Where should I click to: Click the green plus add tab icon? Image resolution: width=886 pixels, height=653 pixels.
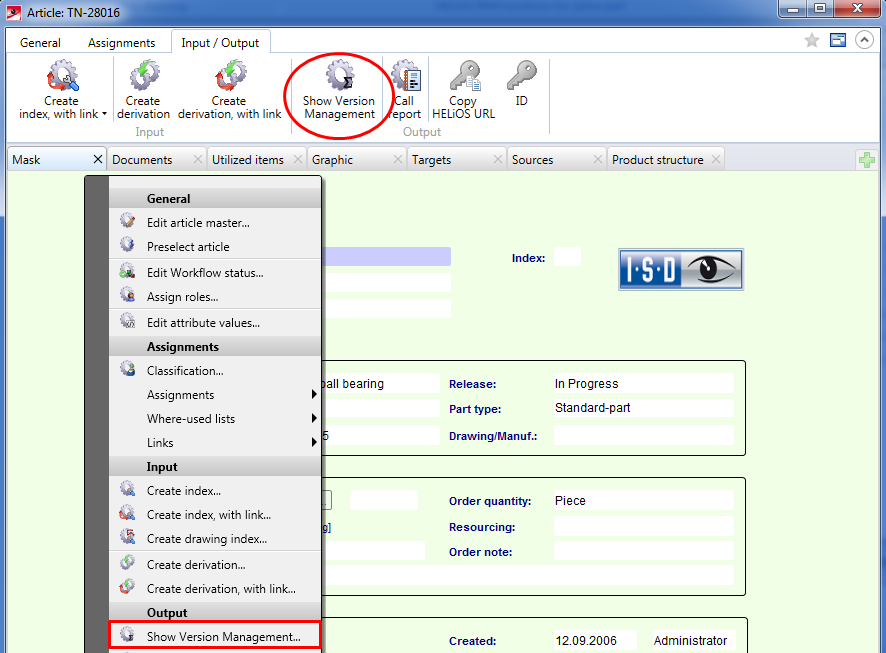pyautogui.click(x=866, y=160)
